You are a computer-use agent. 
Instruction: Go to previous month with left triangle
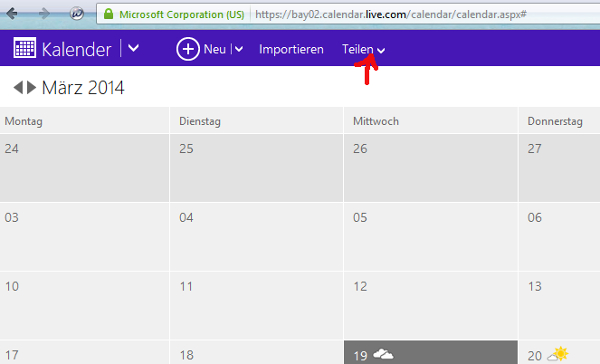point(18,88)
